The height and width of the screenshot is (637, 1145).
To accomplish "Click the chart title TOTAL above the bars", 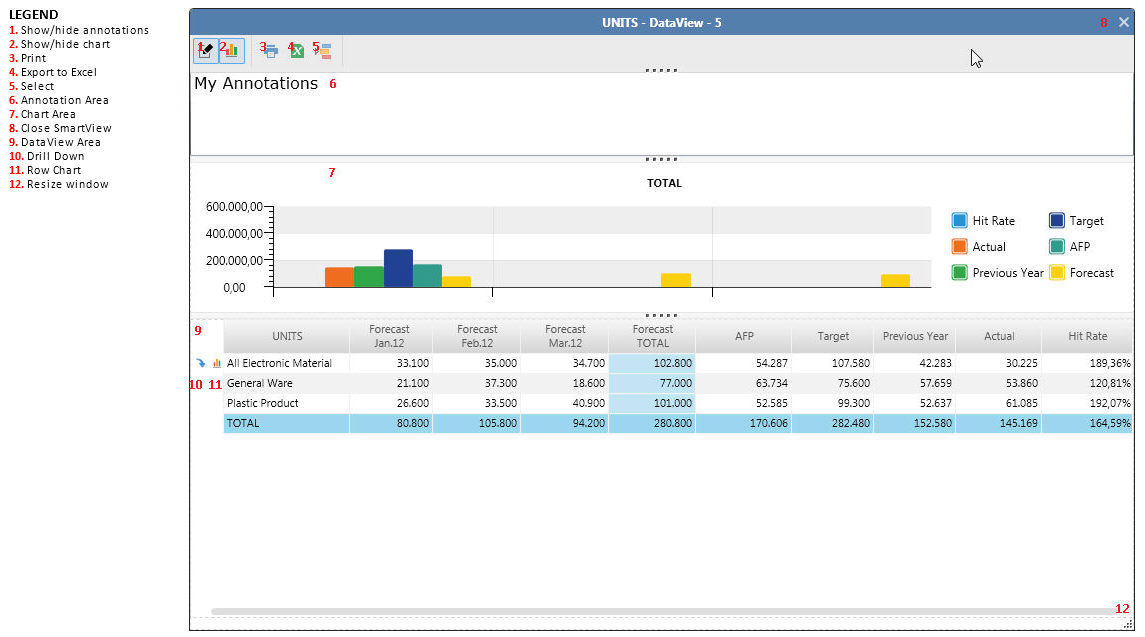I will [x=664, y=183].
